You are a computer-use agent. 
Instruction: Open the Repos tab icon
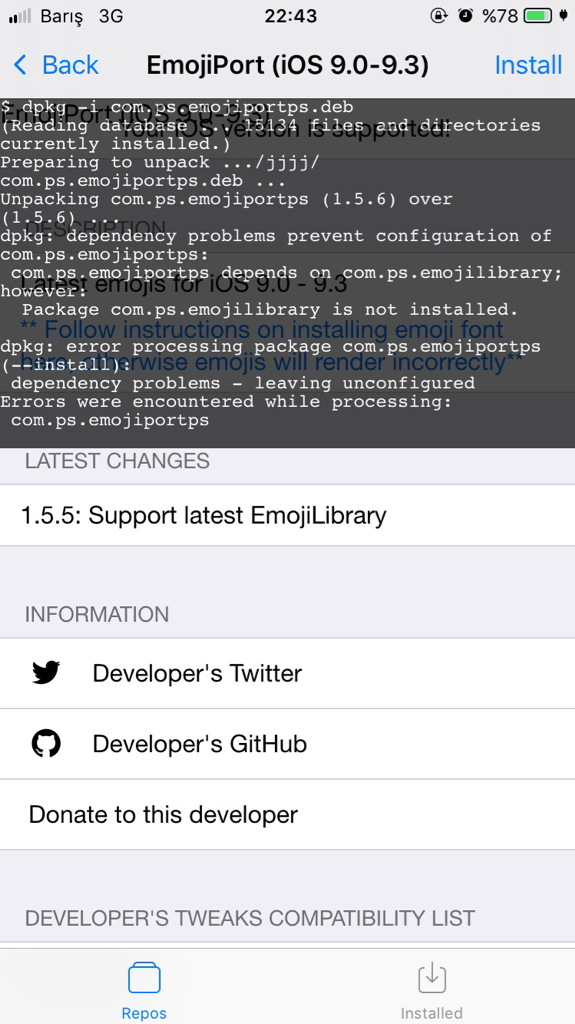pyautogui.click(x=144, y=978)
